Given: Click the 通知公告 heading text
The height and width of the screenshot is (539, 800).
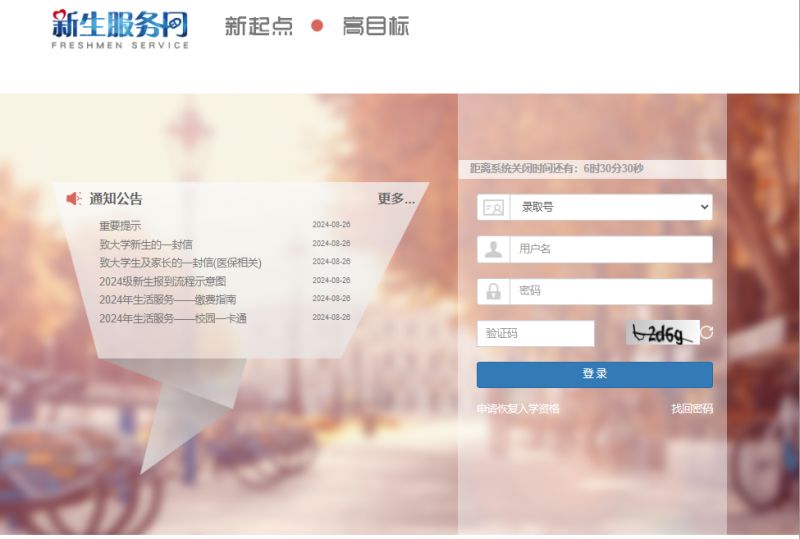Looking at the screenshot, I should coord(116,199).
